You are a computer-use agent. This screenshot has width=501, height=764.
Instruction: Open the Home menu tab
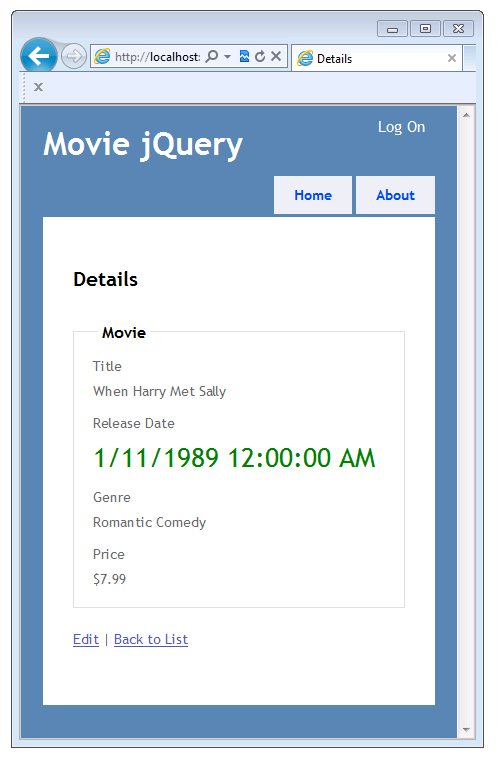pos(313,195)
